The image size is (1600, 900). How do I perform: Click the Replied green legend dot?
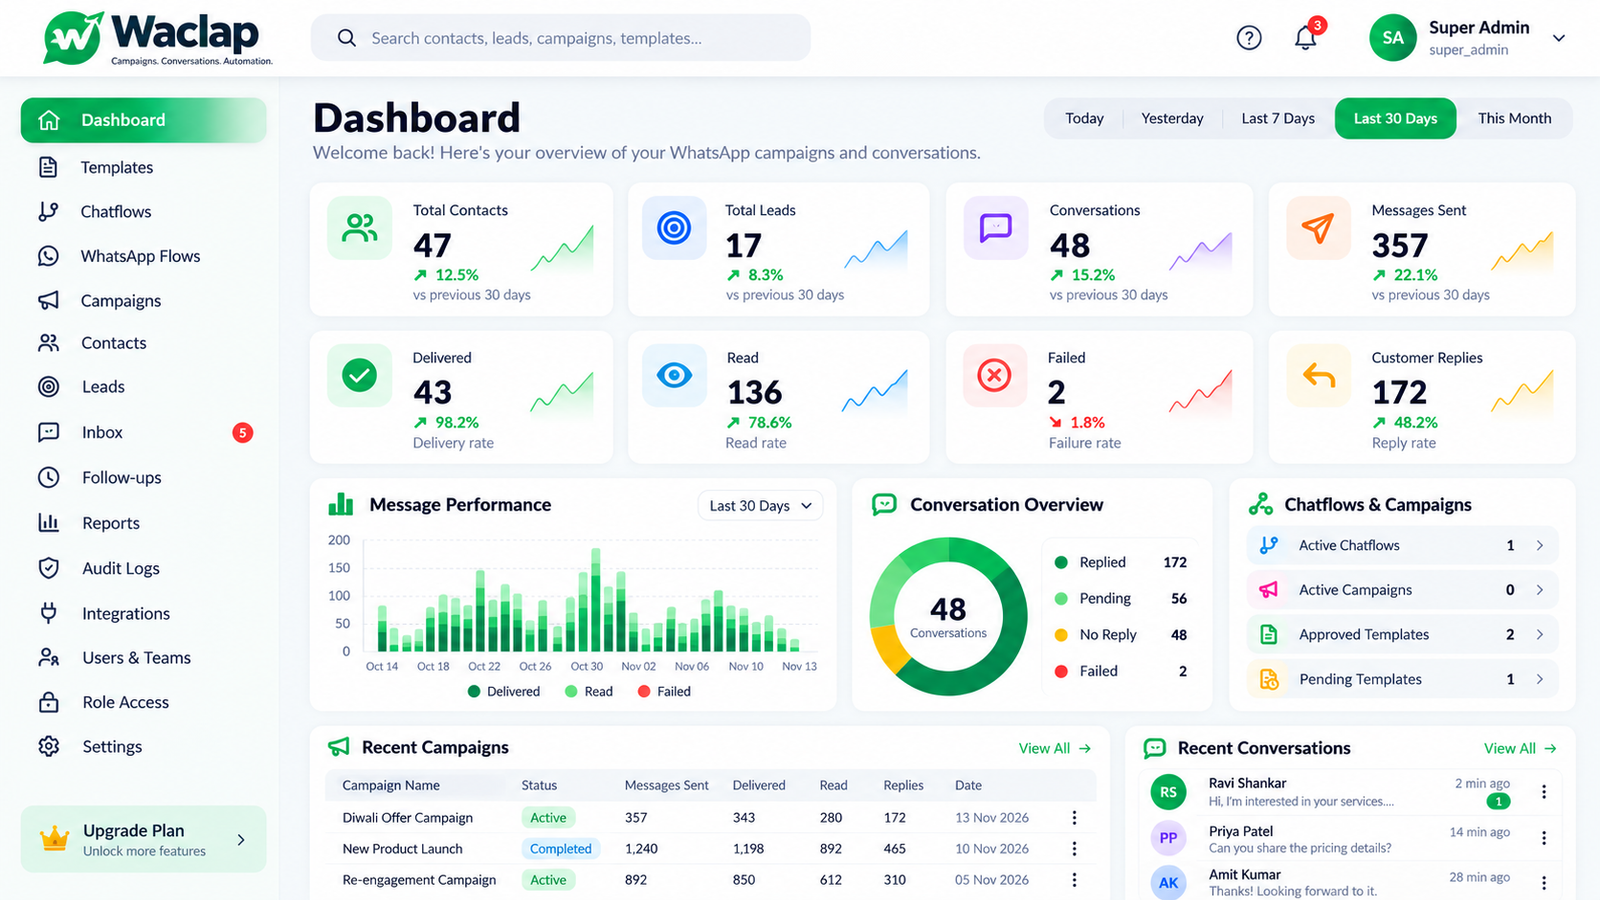point(1061,563)
